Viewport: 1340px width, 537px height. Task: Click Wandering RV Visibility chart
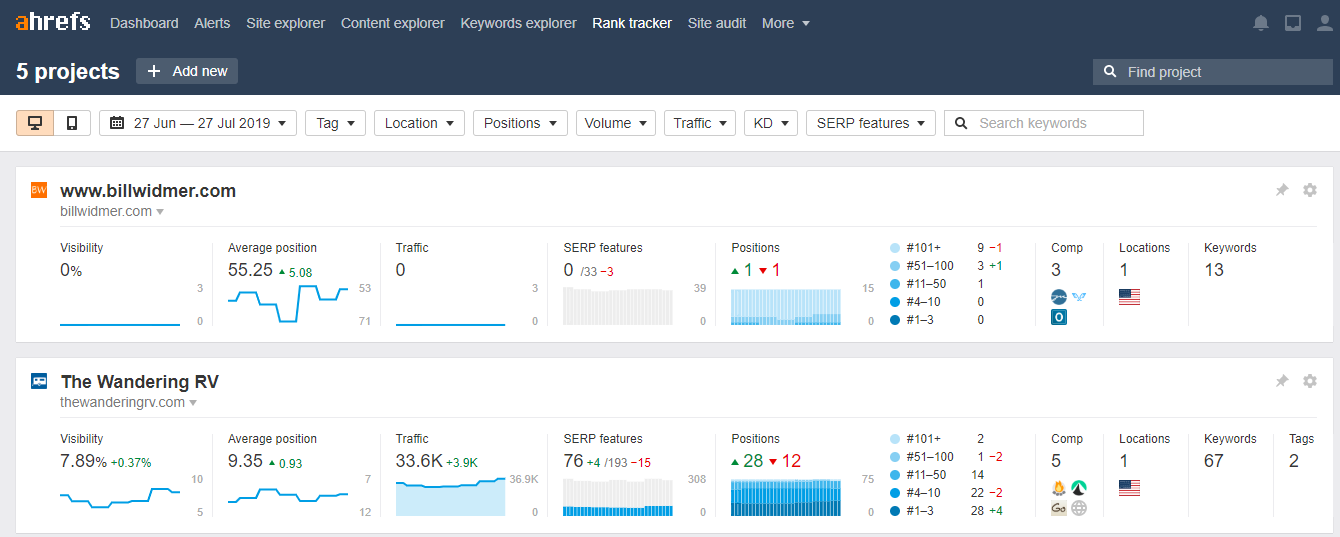(x=120, y=496)
